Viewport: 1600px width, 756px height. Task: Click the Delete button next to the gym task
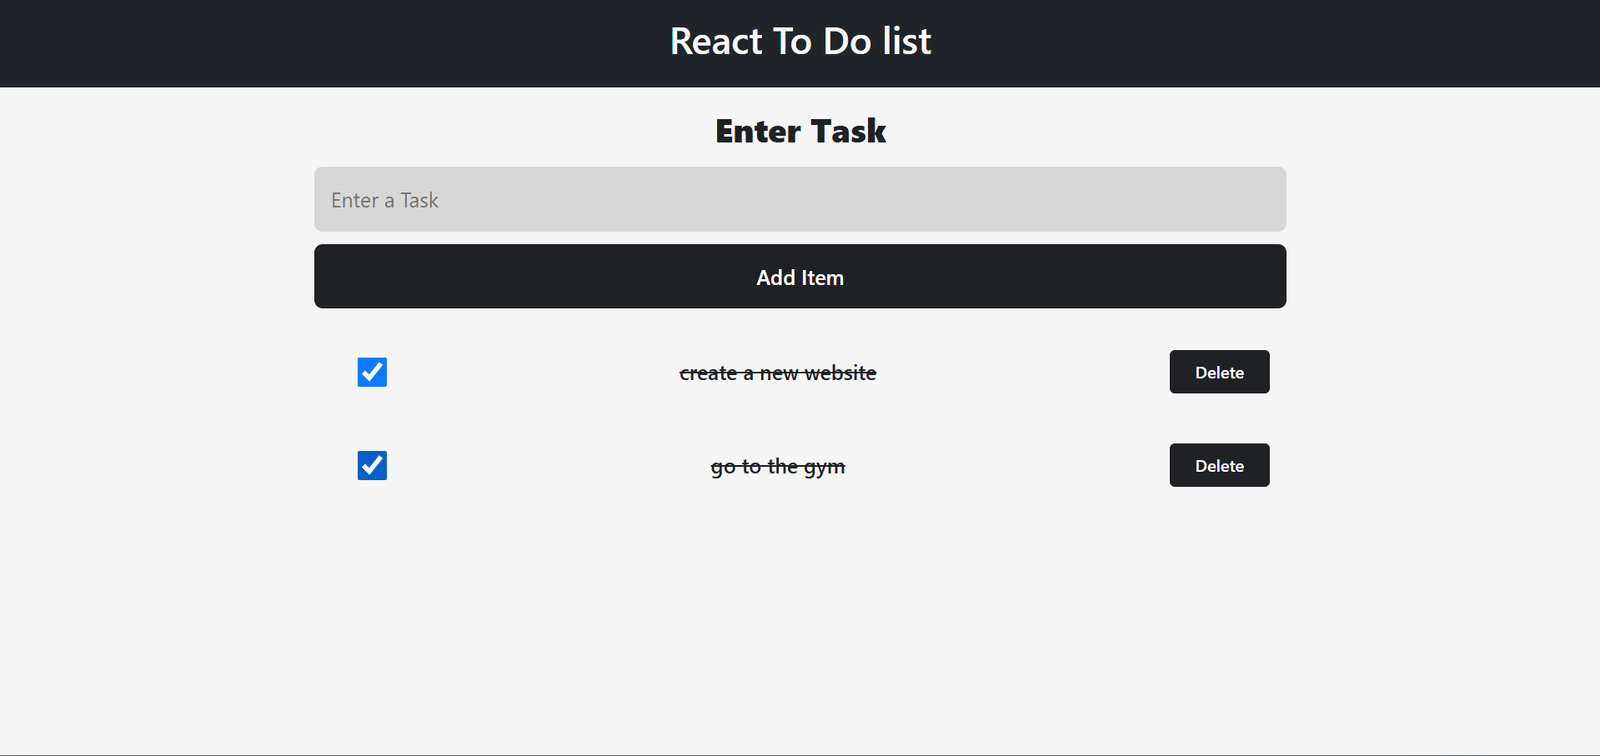click(1219, 466)
